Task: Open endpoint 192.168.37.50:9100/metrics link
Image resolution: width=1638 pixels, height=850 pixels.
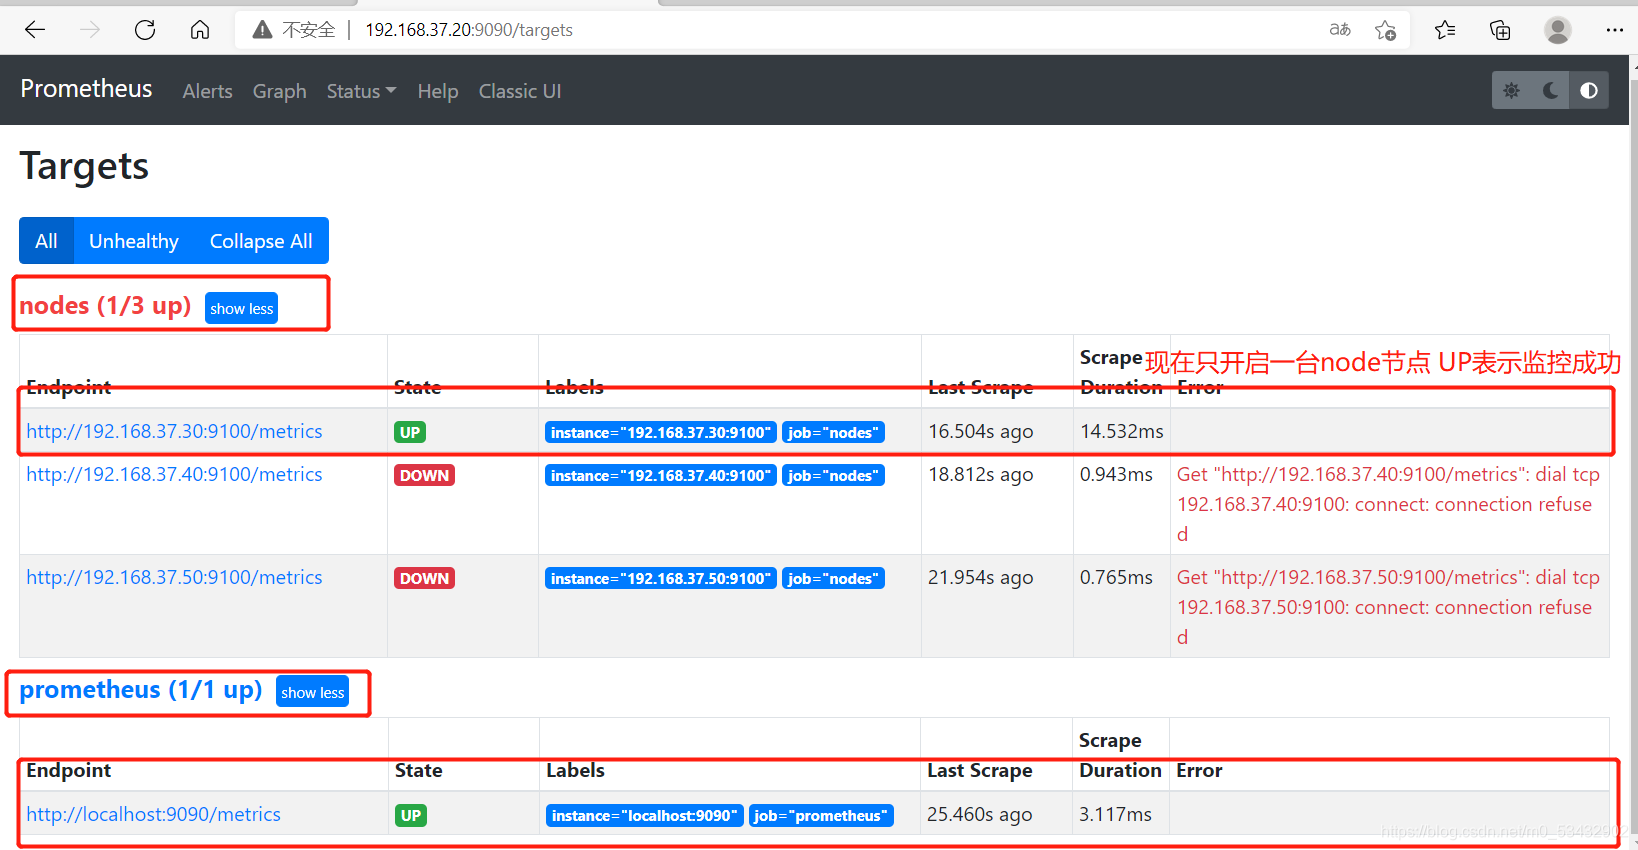Action: pyautogui.click(x=174, y=577)
